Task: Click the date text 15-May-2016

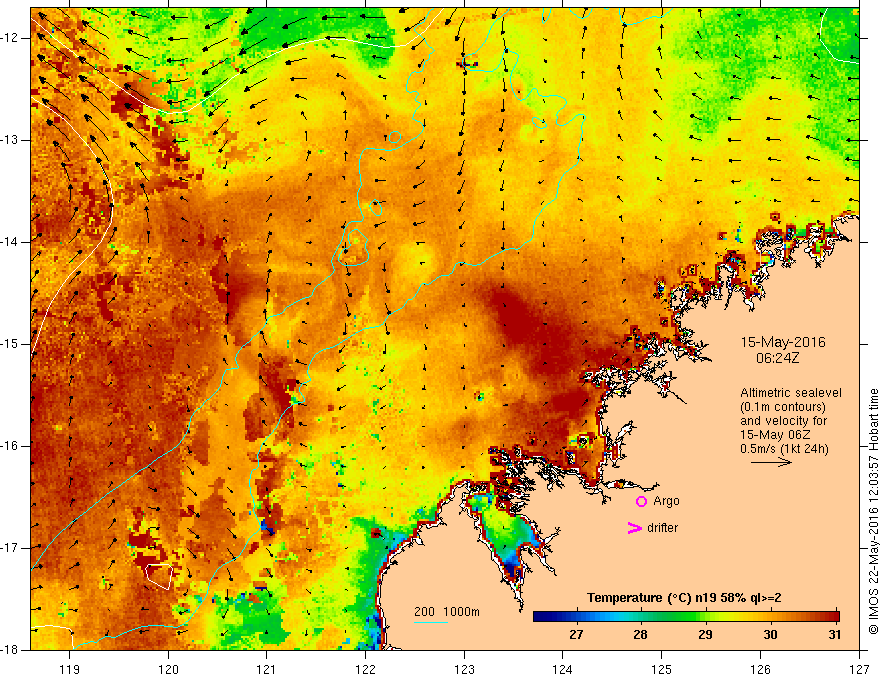Action: (783, 342)
